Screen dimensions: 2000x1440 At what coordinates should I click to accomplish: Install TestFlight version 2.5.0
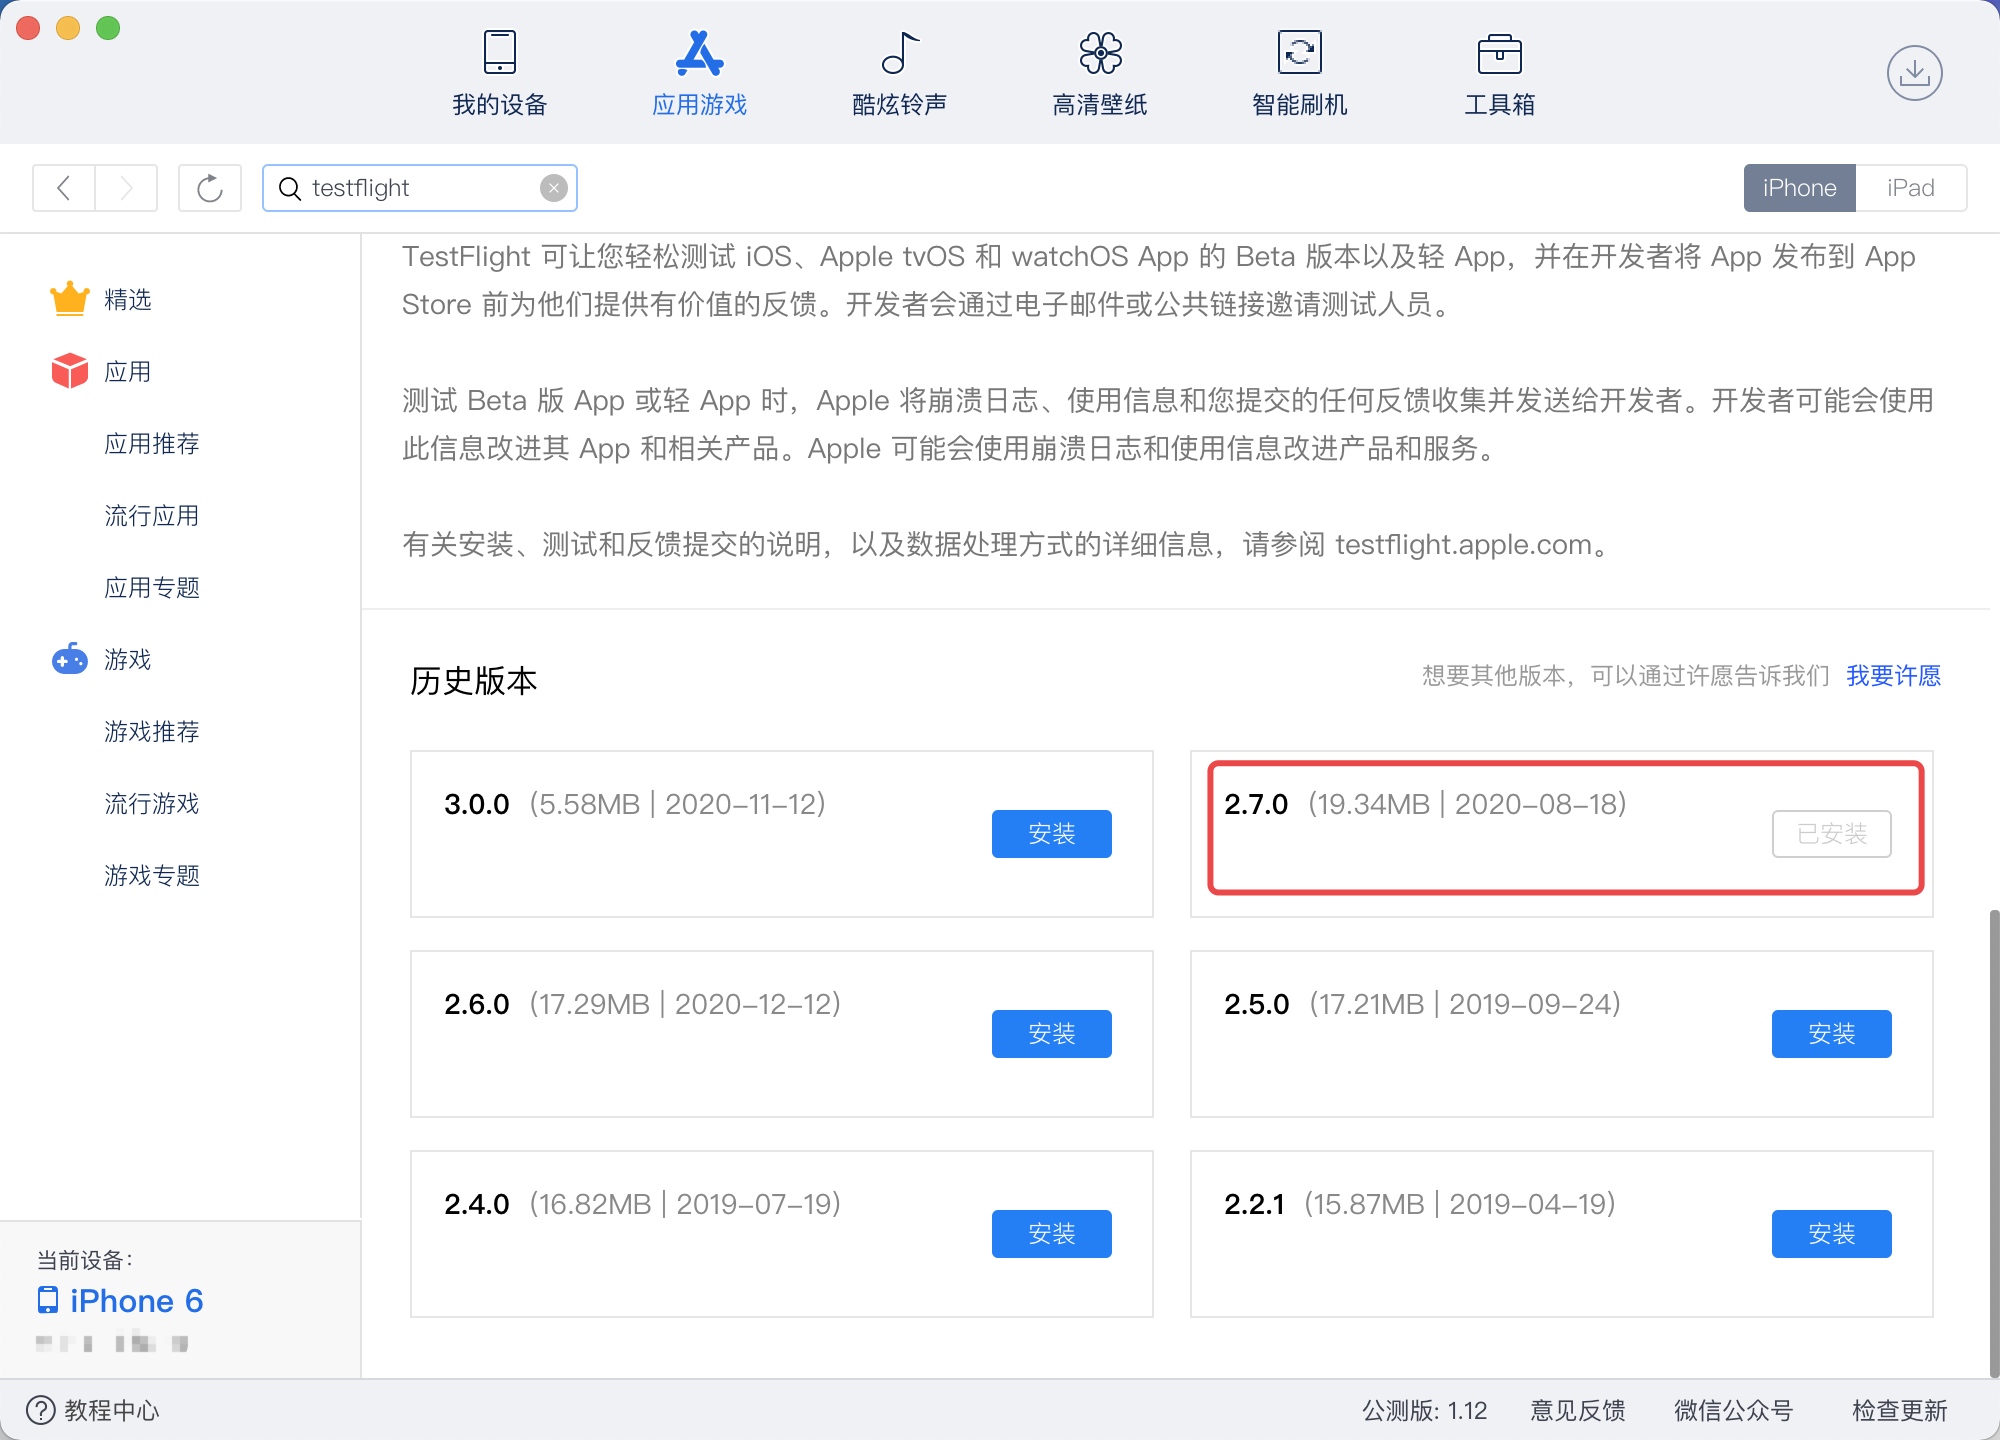coord(1831,1034)
